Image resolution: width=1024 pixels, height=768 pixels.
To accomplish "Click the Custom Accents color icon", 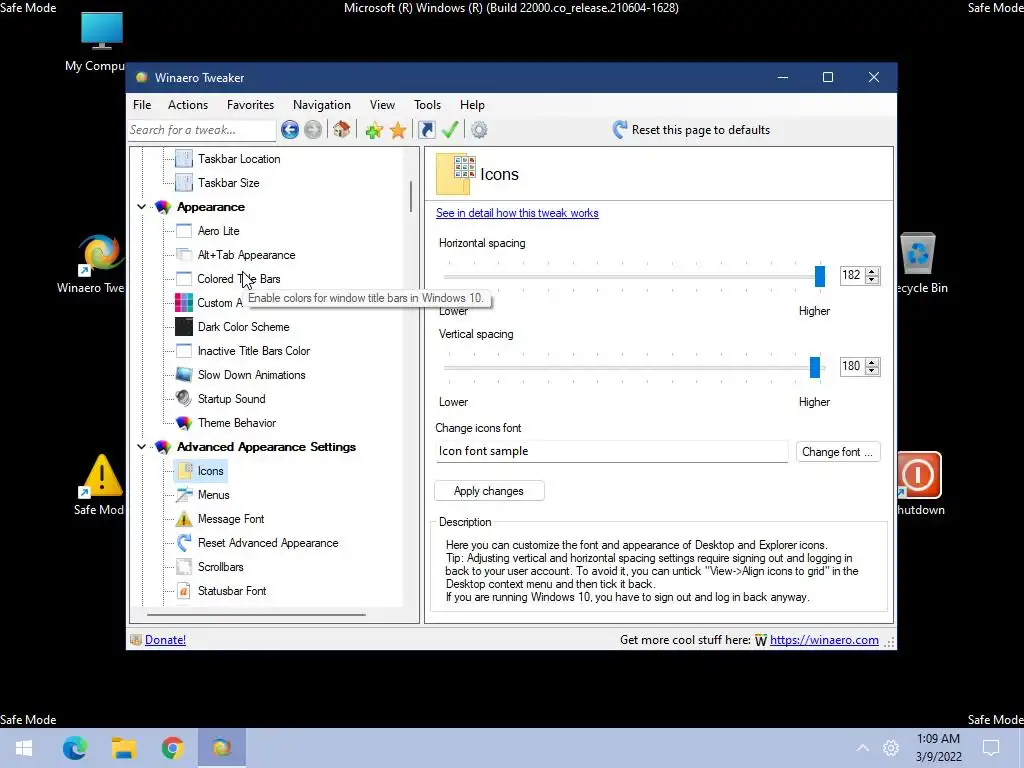I will (x=184, y=303).
